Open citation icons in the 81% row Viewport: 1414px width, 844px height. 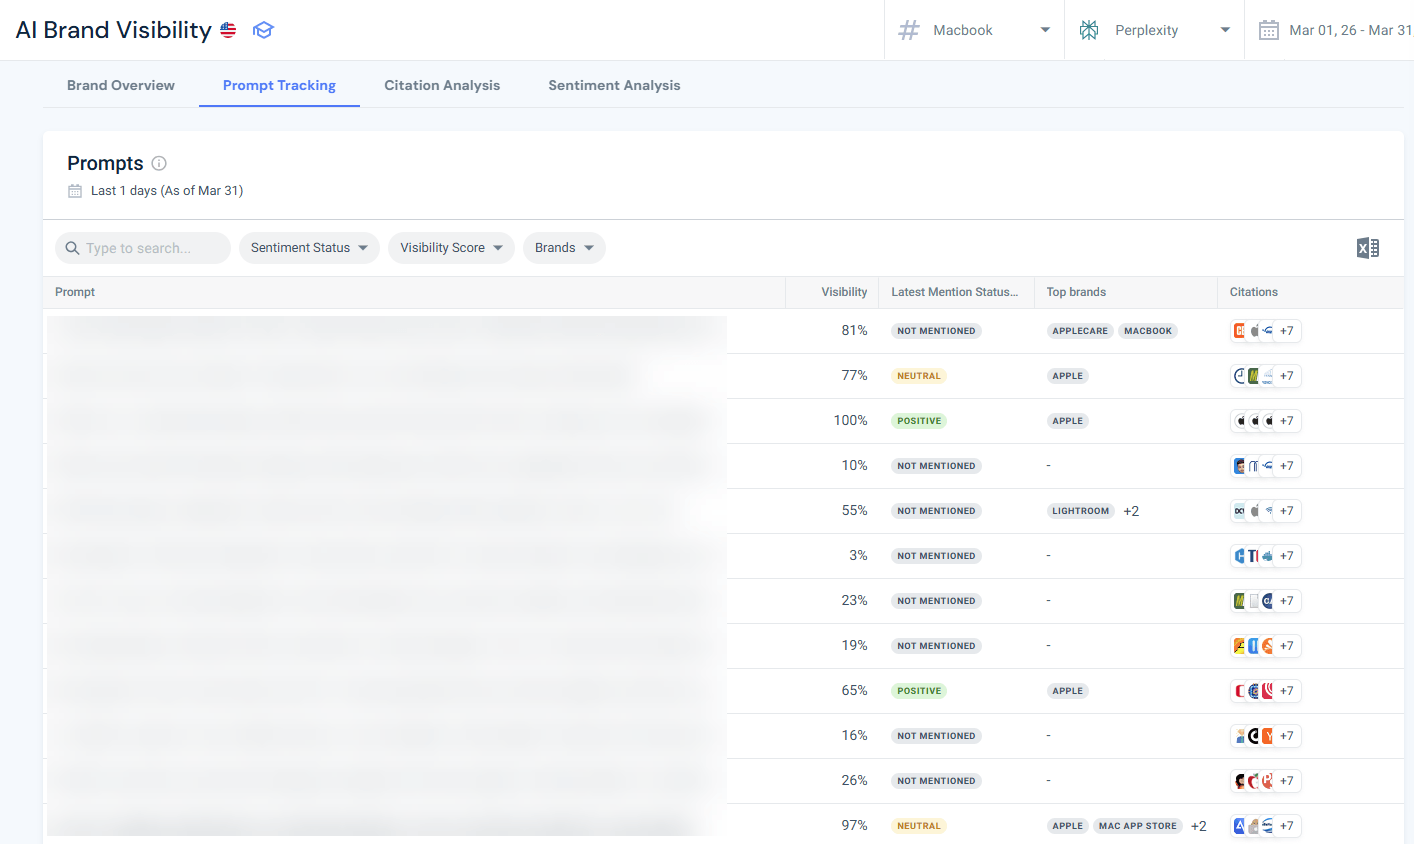(1266, 331)
